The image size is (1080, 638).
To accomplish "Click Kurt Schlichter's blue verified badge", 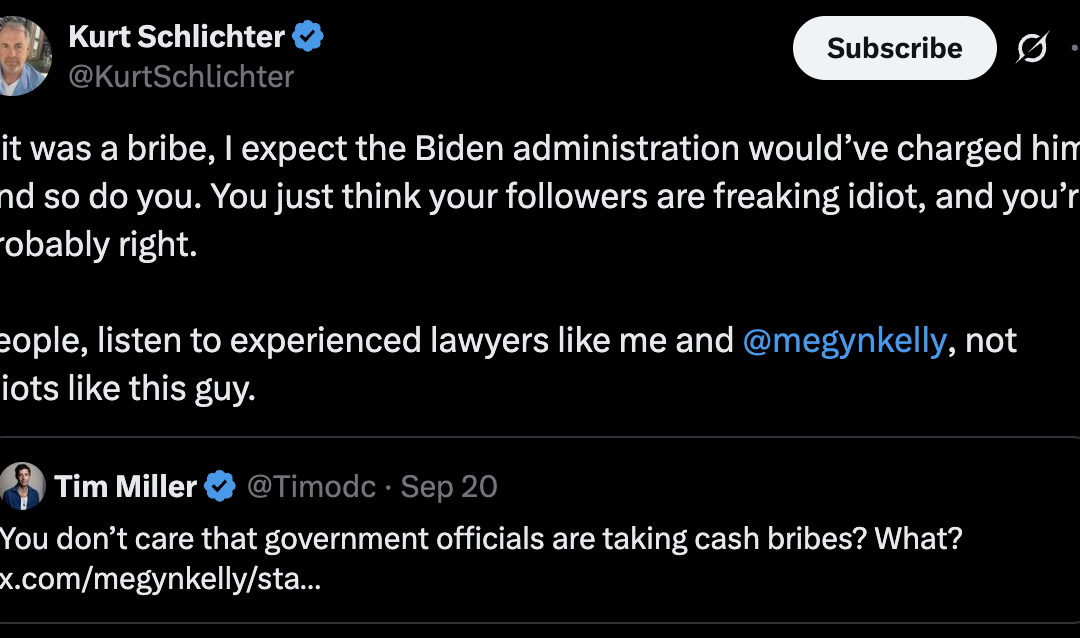I will [308, 37].
